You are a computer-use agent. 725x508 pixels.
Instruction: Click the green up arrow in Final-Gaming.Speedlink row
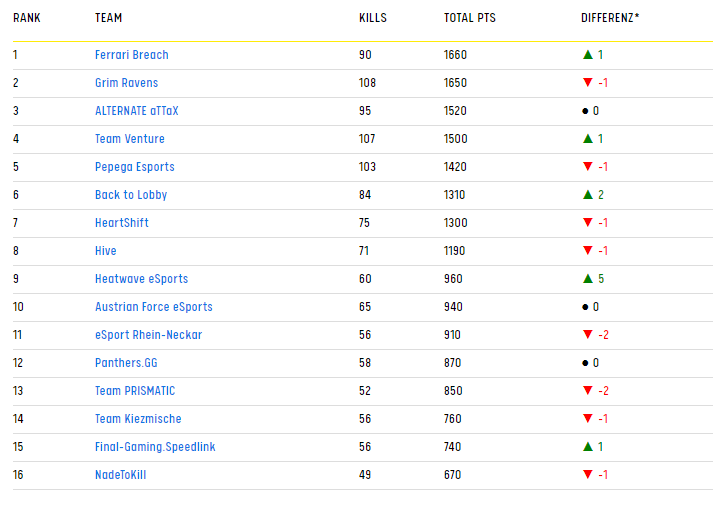point(588,447)
